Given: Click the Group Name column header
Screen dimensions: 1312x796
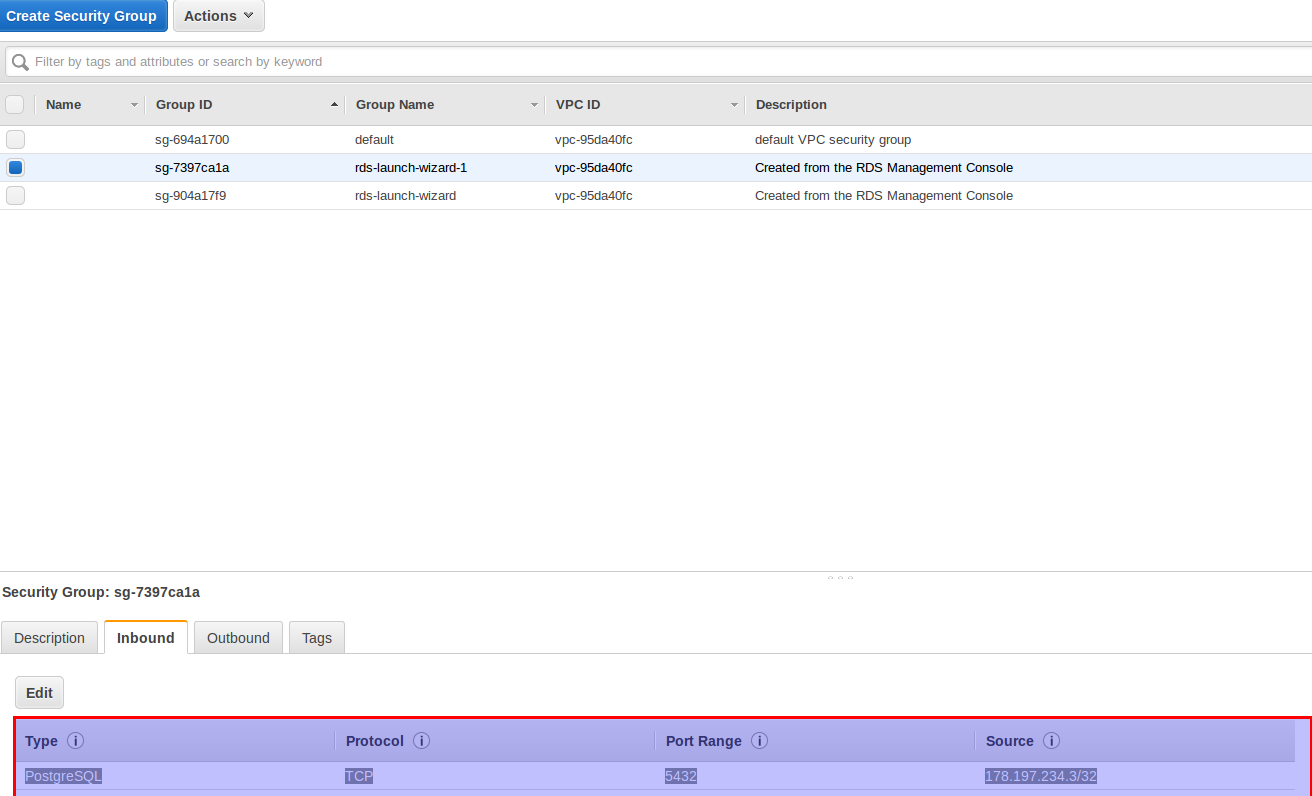Looking at the screenshot, I should (395, 105).
